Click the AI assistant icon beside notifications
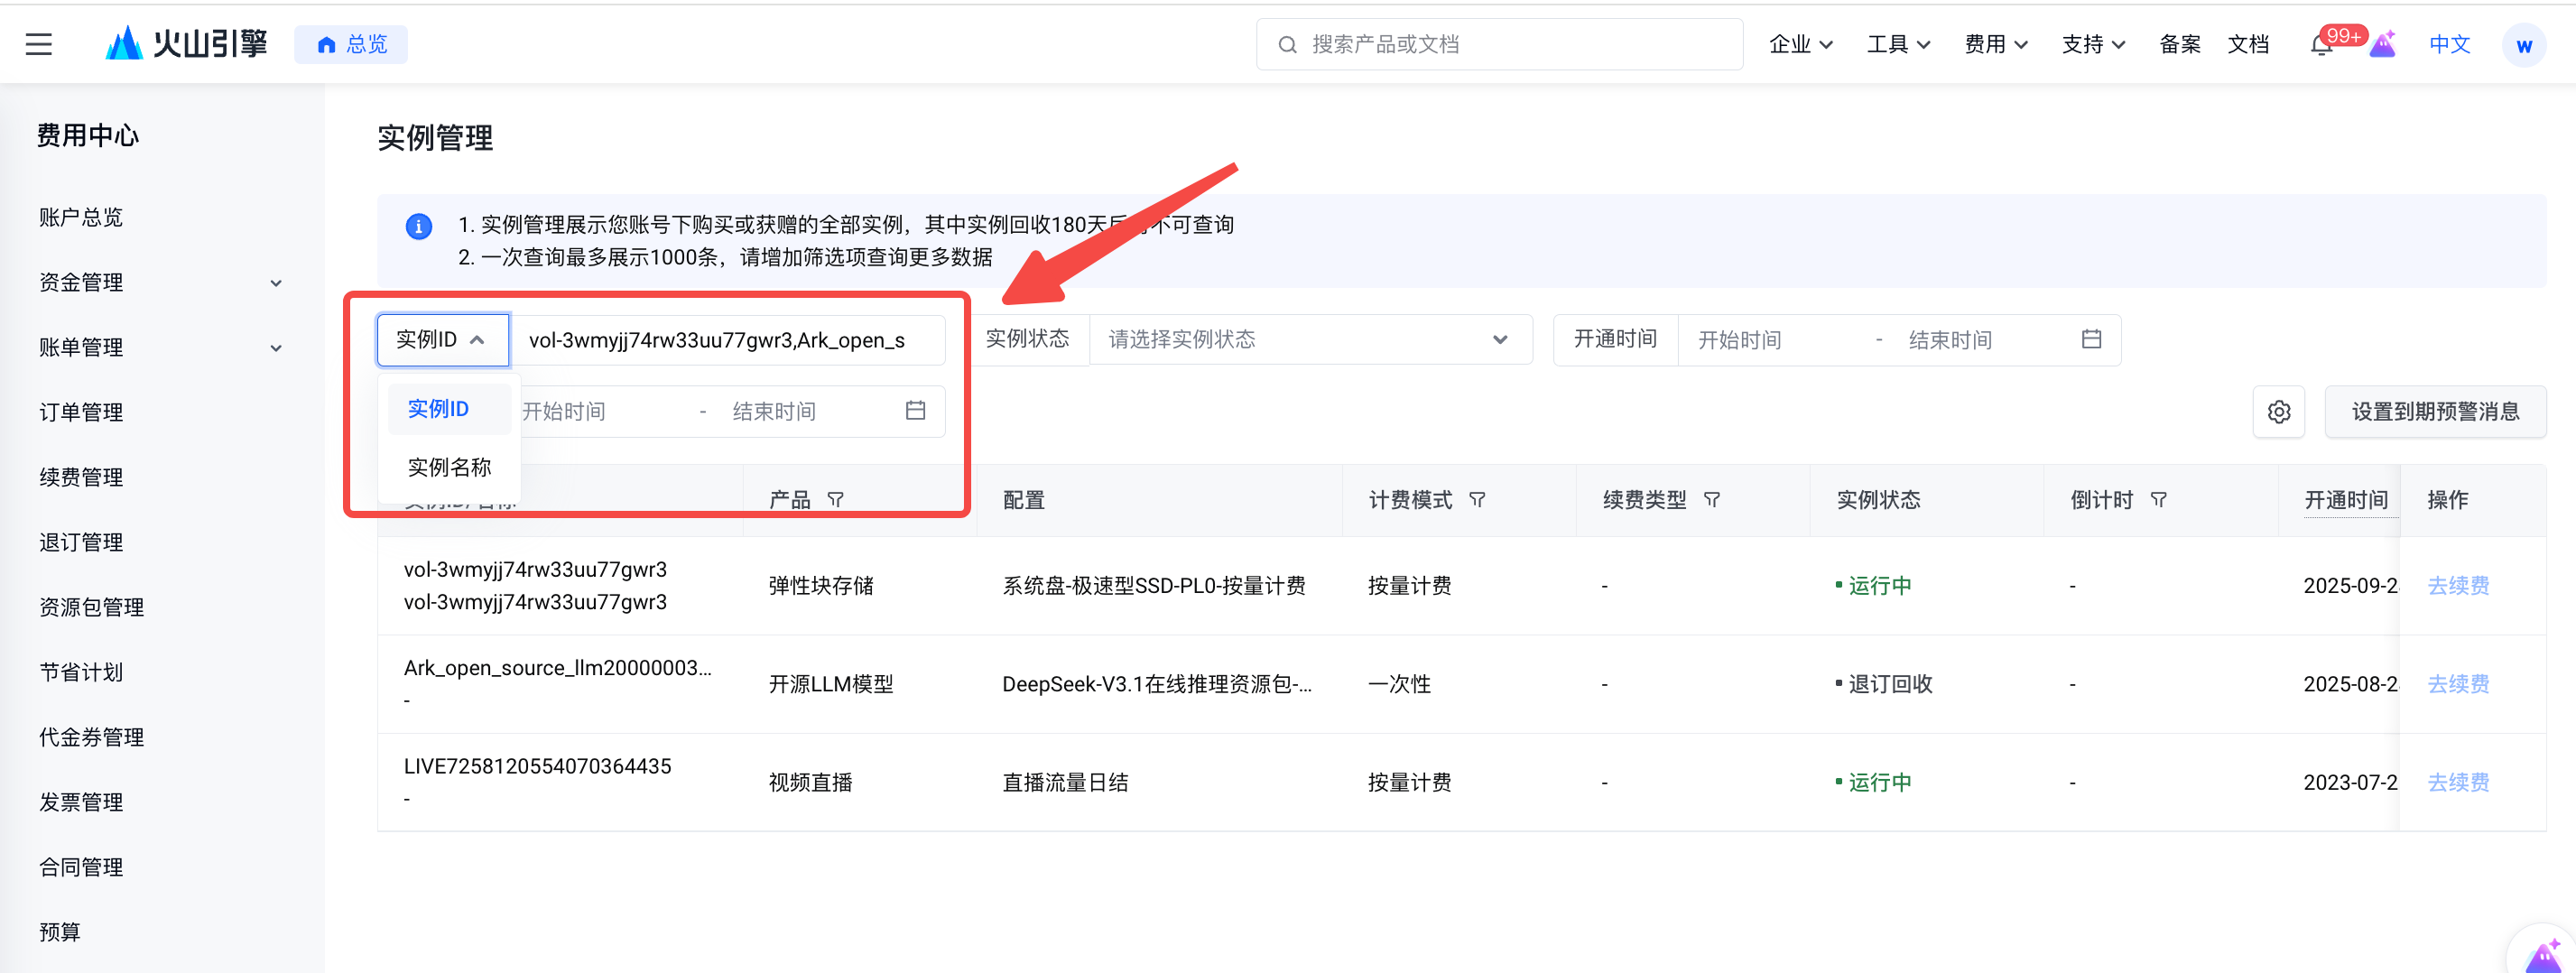Screen dimensions: 2576x973 [2383, 44]
